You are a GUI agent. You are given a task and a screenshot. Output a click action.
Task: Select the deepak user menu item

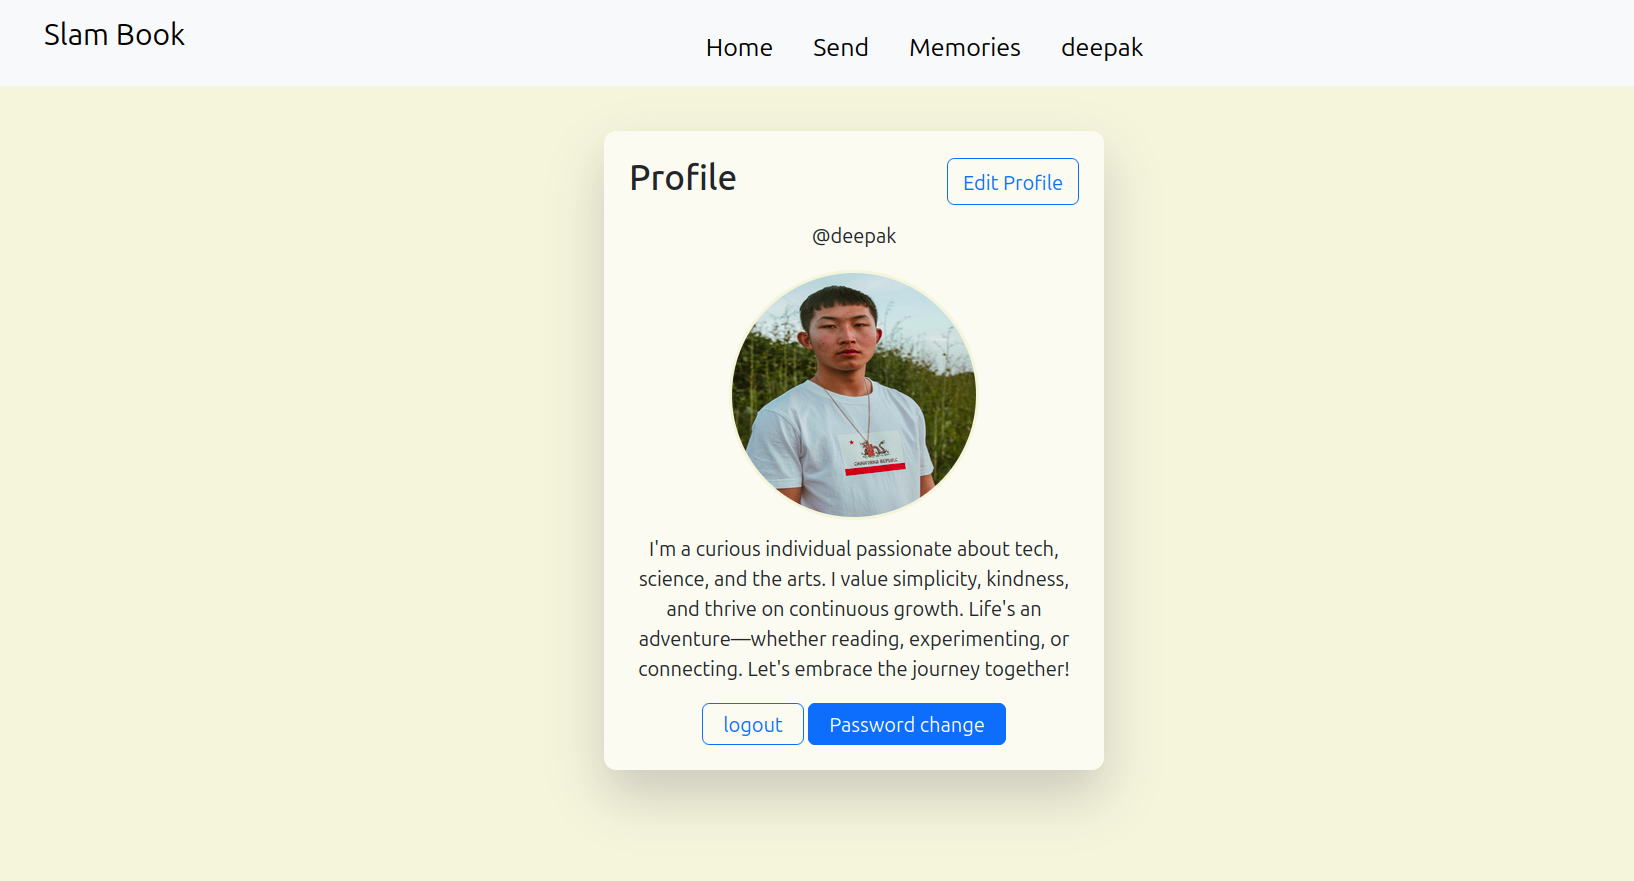(1101, 47)
